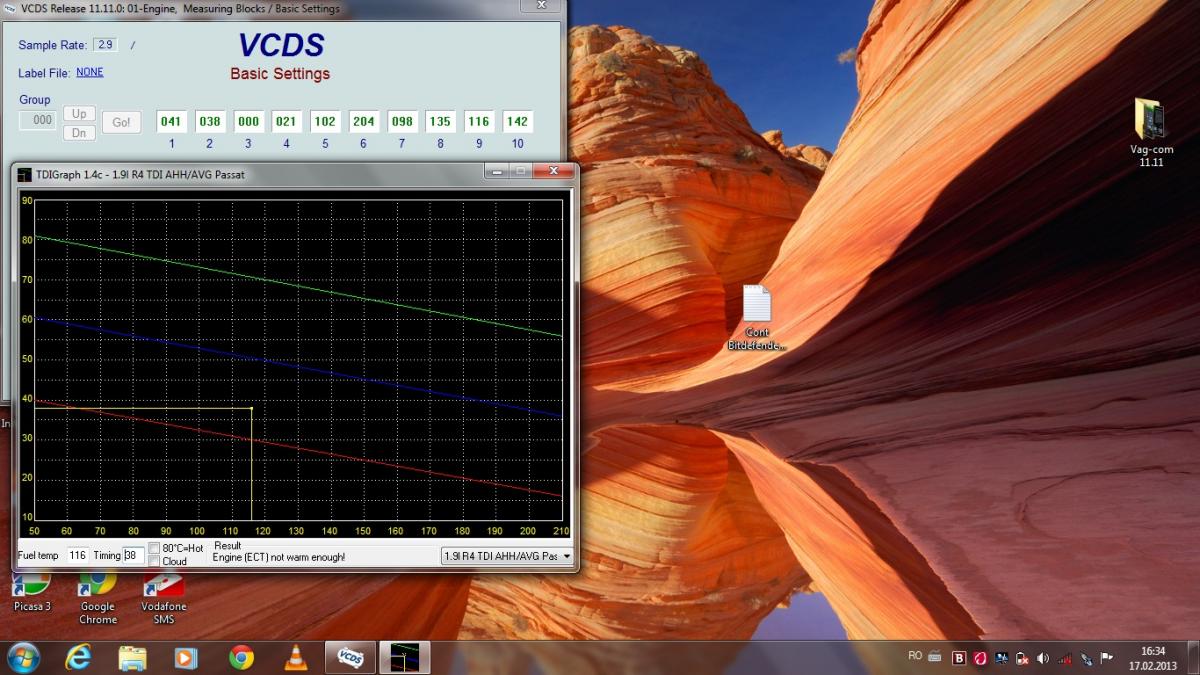This screenshot has height=675, width=1200.
Task: Click the Up group button
Action: 79,114
